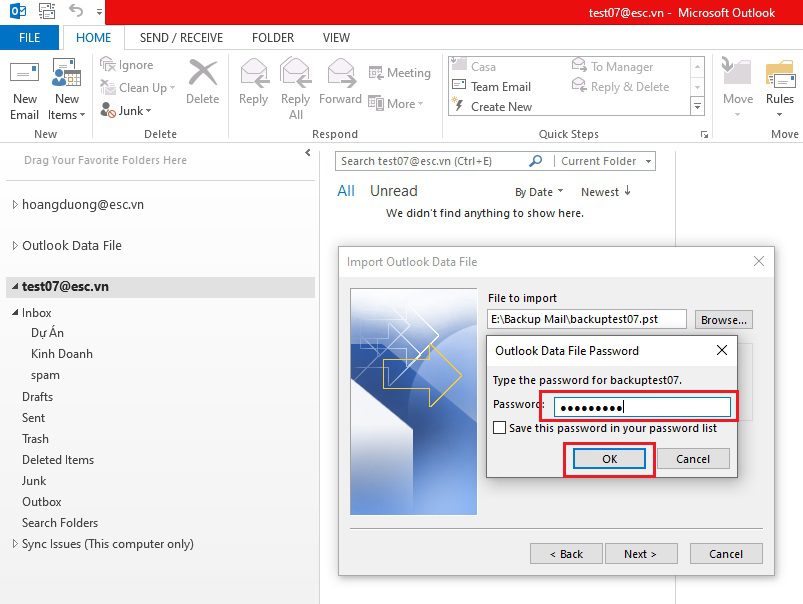Click the Meeting reply icon
The height and width of the screenshot is (604, 803).
point(375,73)
